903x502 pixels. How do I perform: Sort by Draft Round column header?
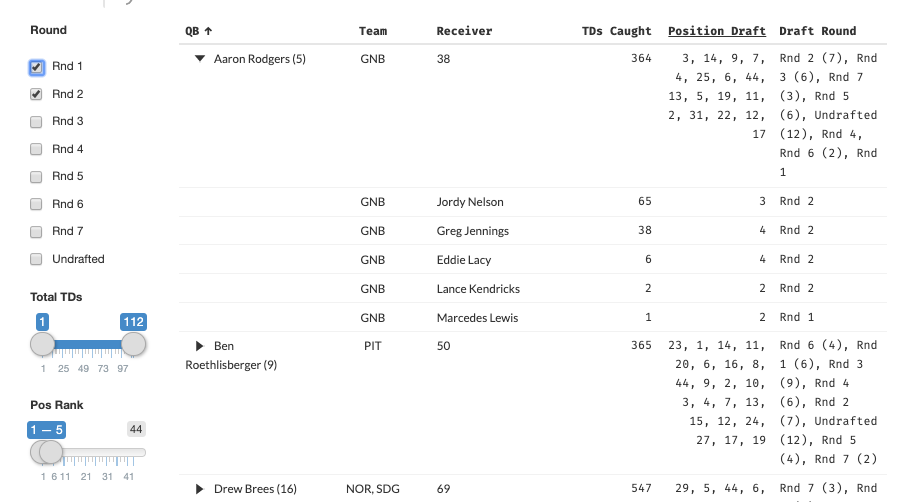tap(817, 31)
